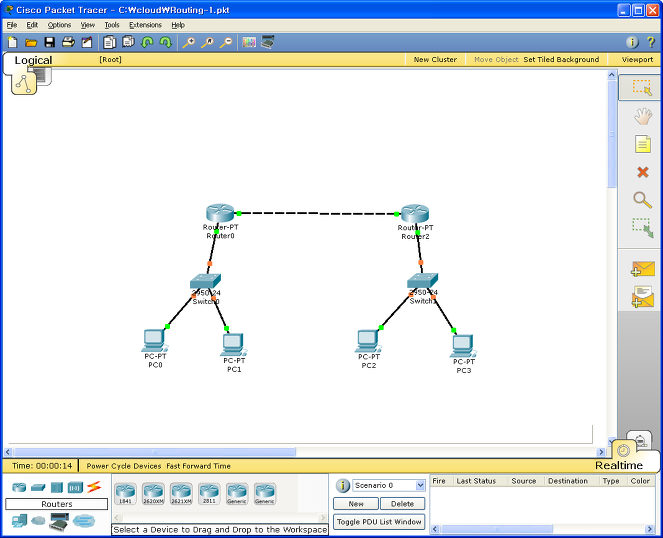Click the Paste toolbar icon
This screenshot has height=538, width=663.
coord(128,42)
